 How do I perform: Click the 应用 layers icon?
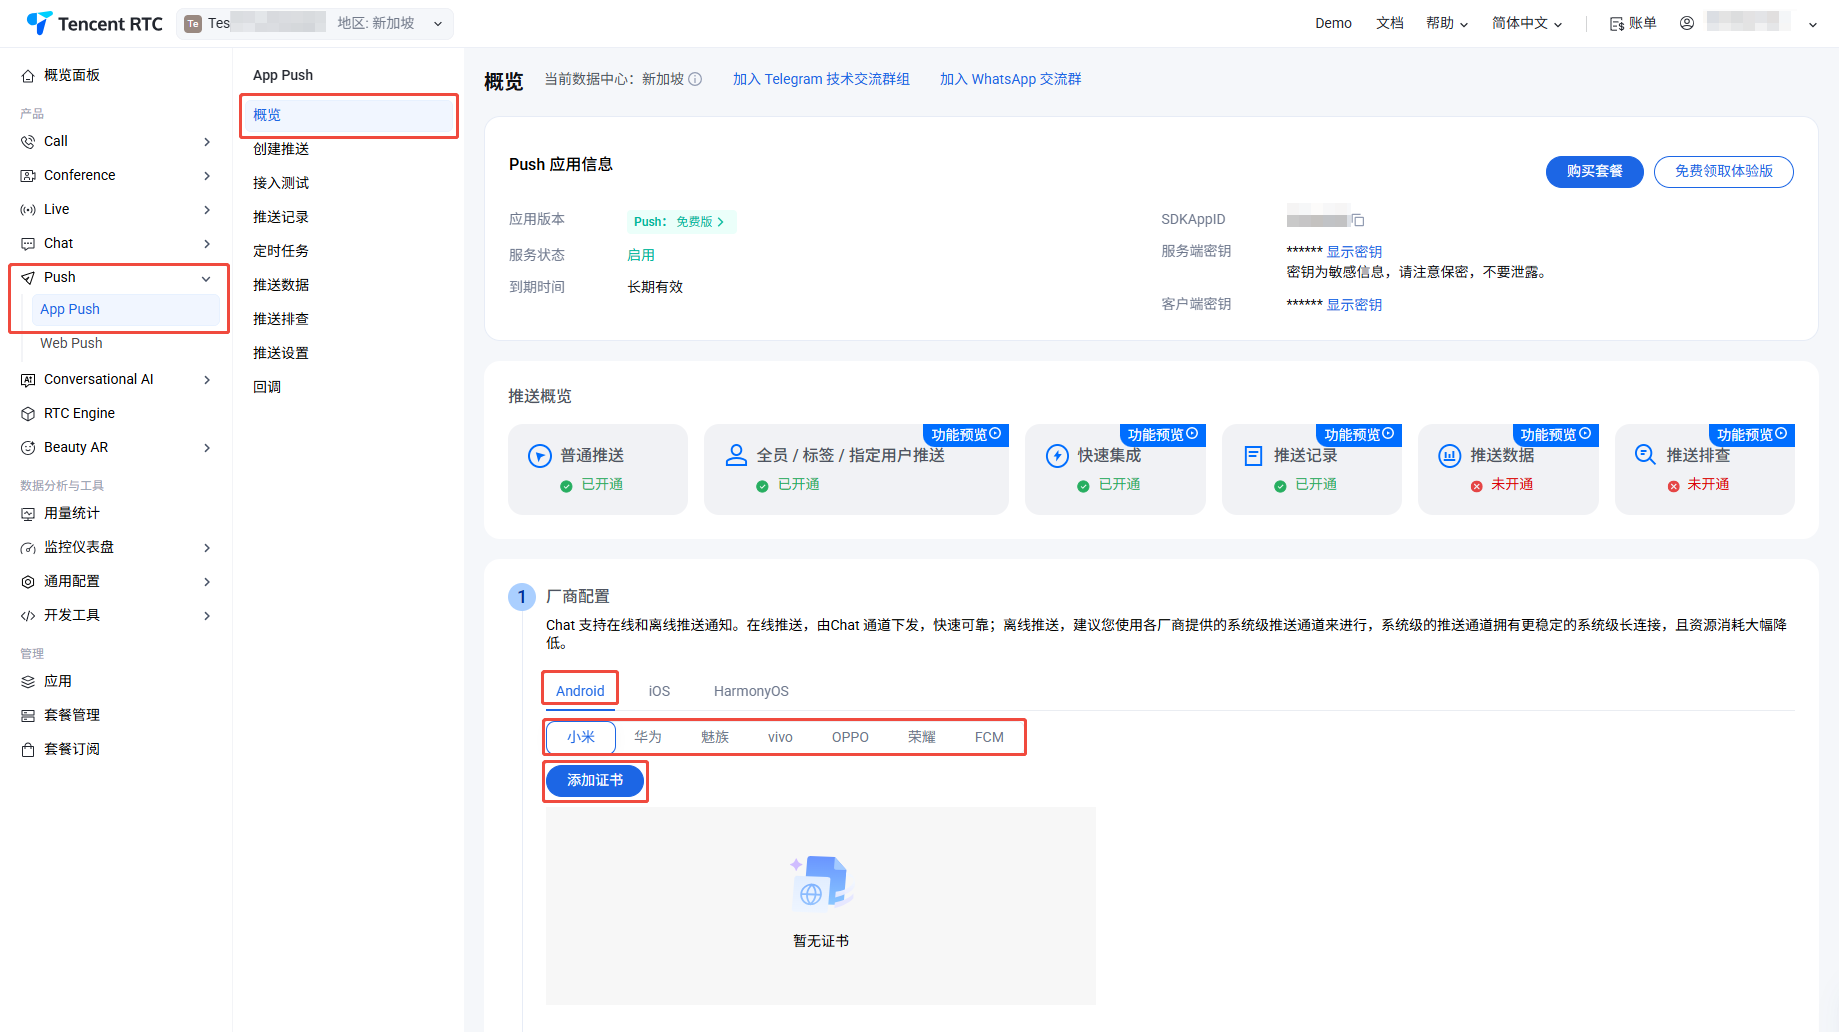[x=28, y=682]
